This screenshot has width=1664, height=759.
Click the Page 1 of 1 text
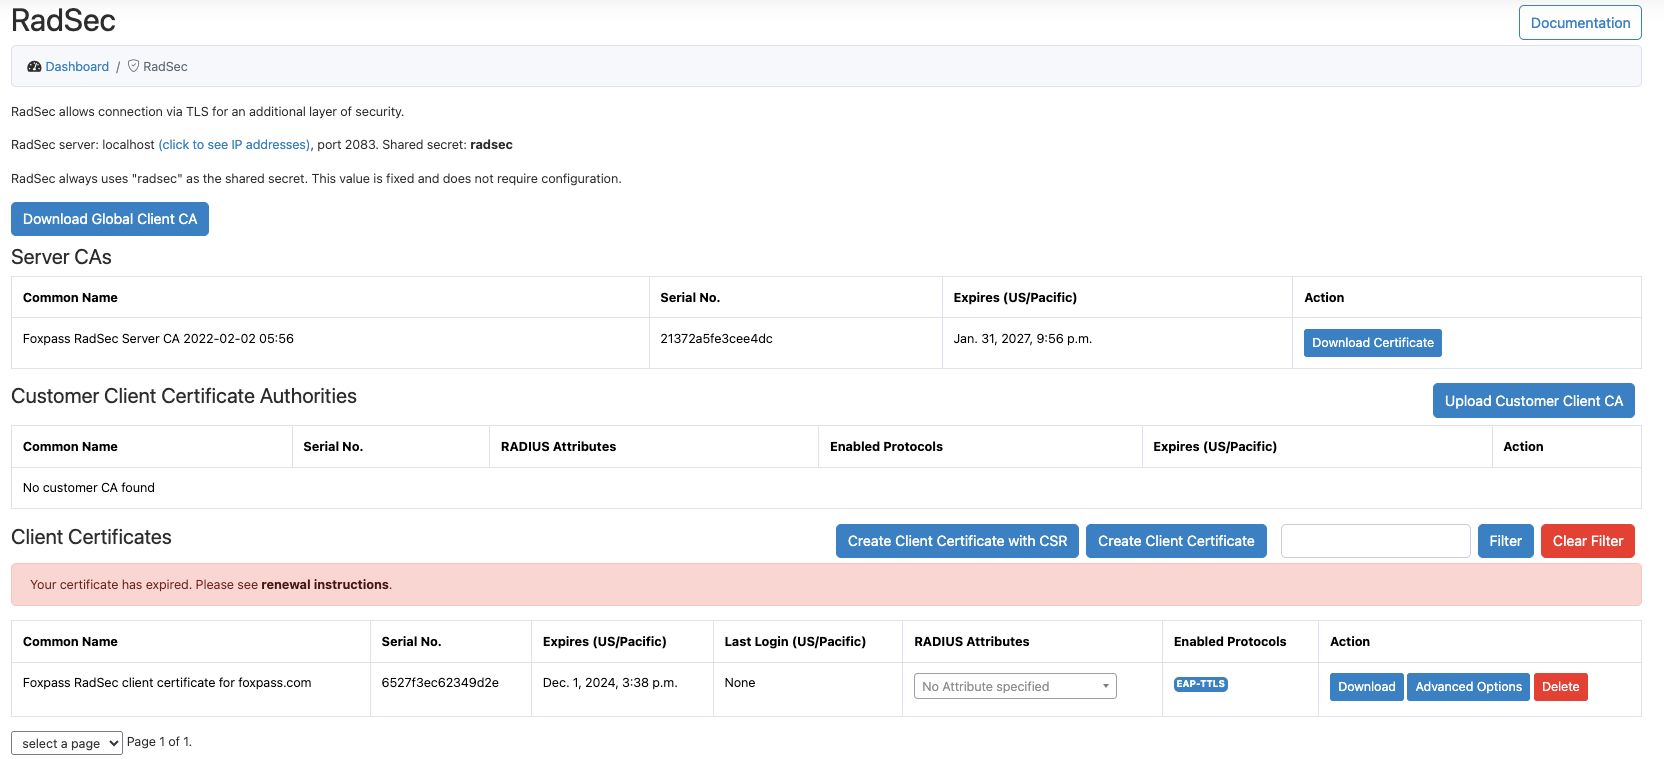pos(159,742)
